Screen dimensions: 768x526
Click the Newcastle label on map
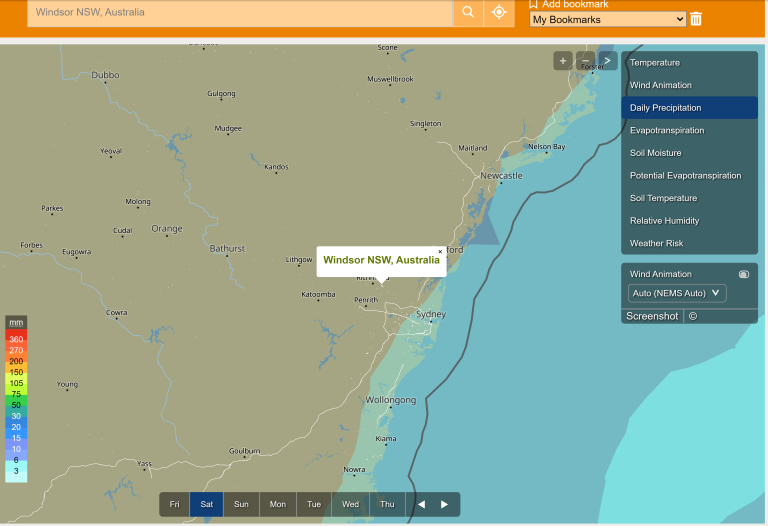pyautogui.click(x=501, y=175)
